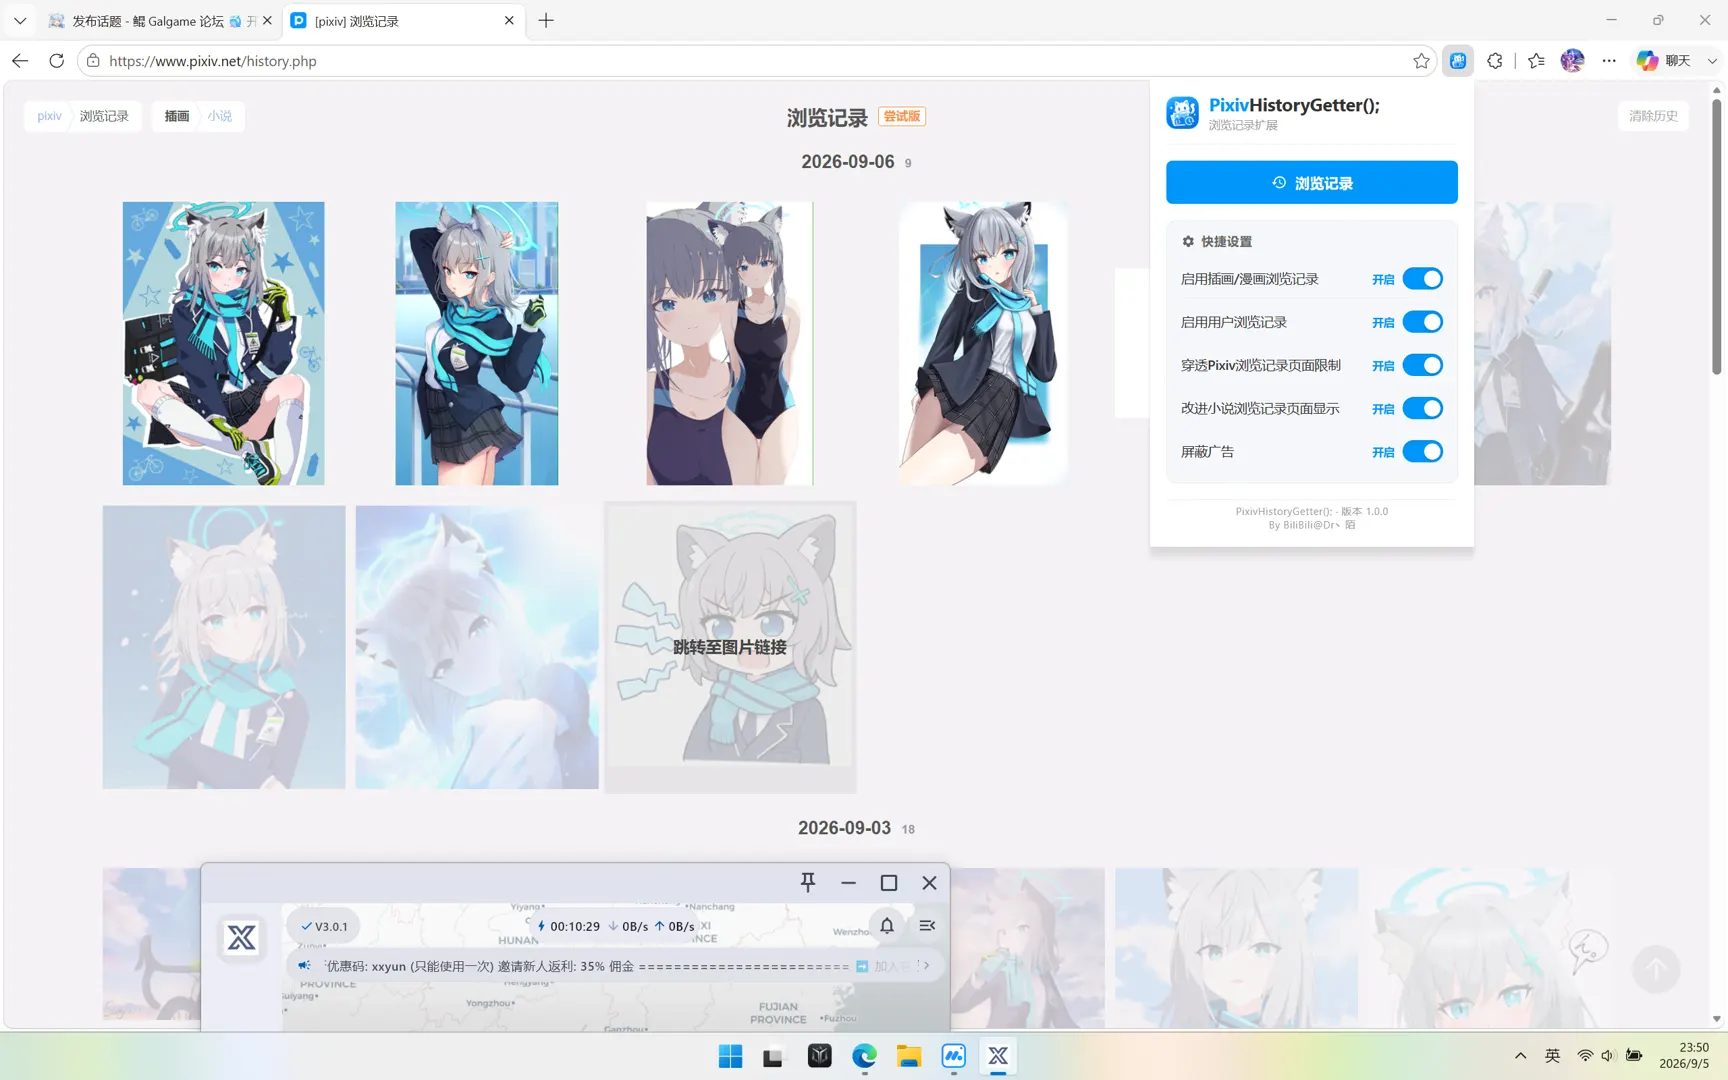Open the dark cube app on taskbar
The width and height of the screenshot is (1728, 1080).
[x=820, y=1056]
